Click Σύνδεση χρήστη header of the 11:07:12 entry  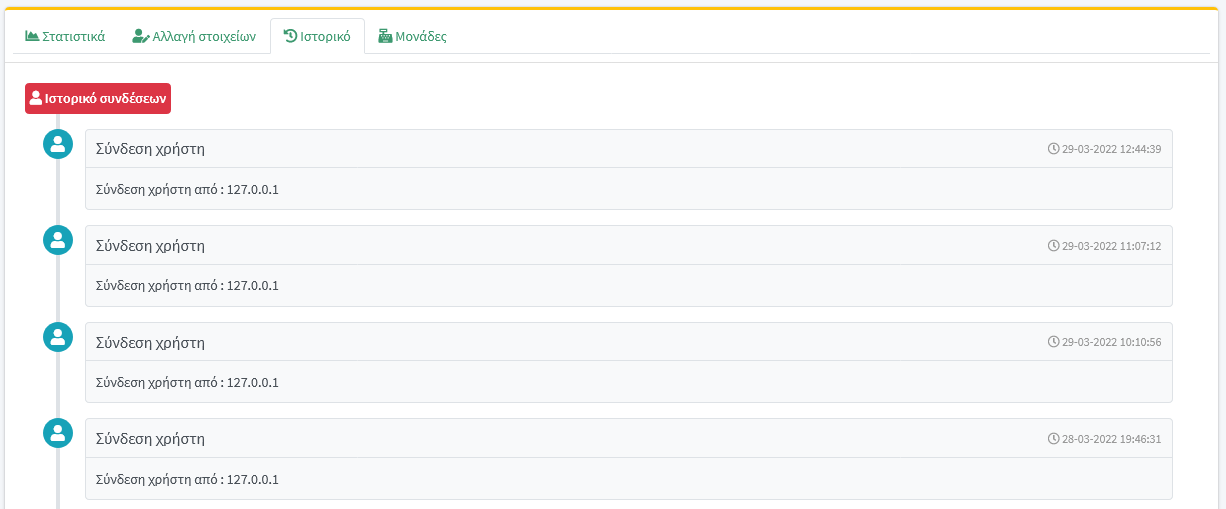pyautogui.click(x=150, y=245)
